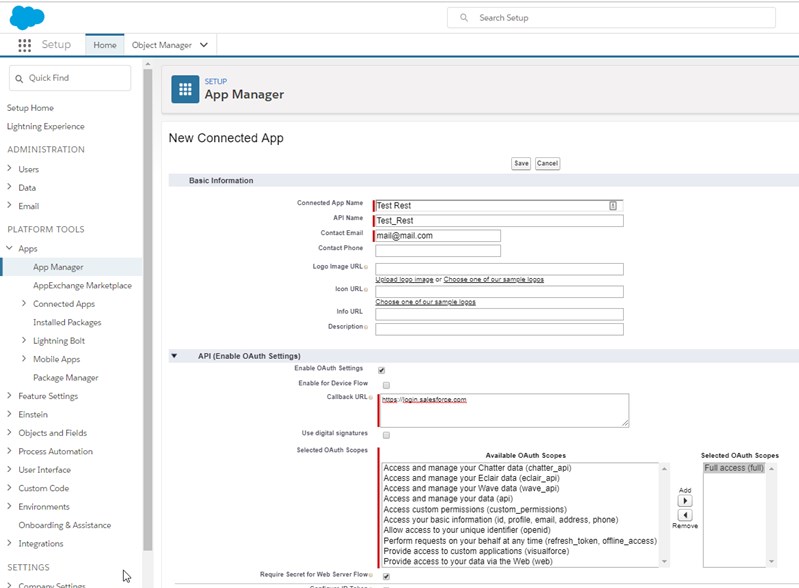Select 'Provide access to custom applications (visualforce)'

pyautogui.click(x=476, y=551)
